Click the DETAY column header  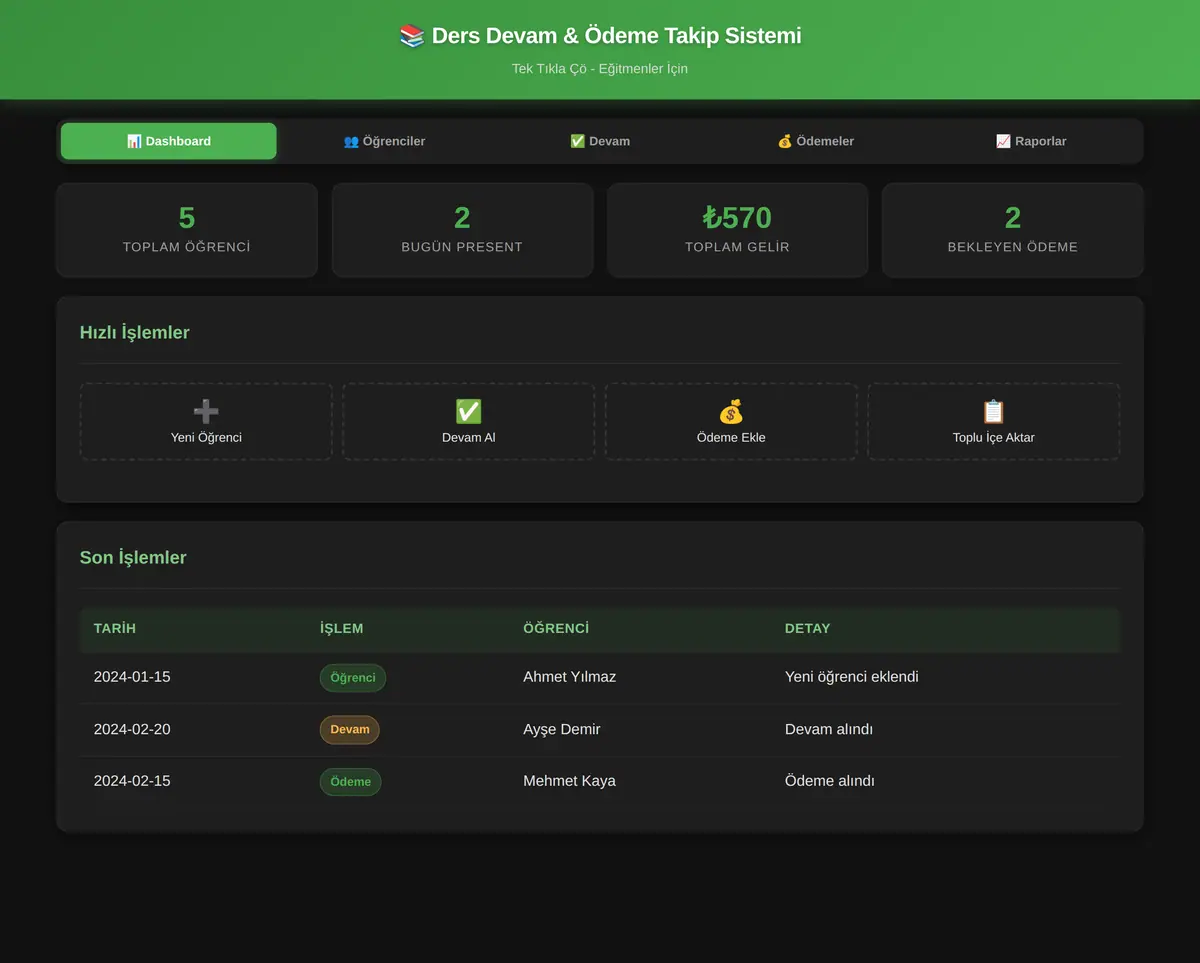pos(808,628)
